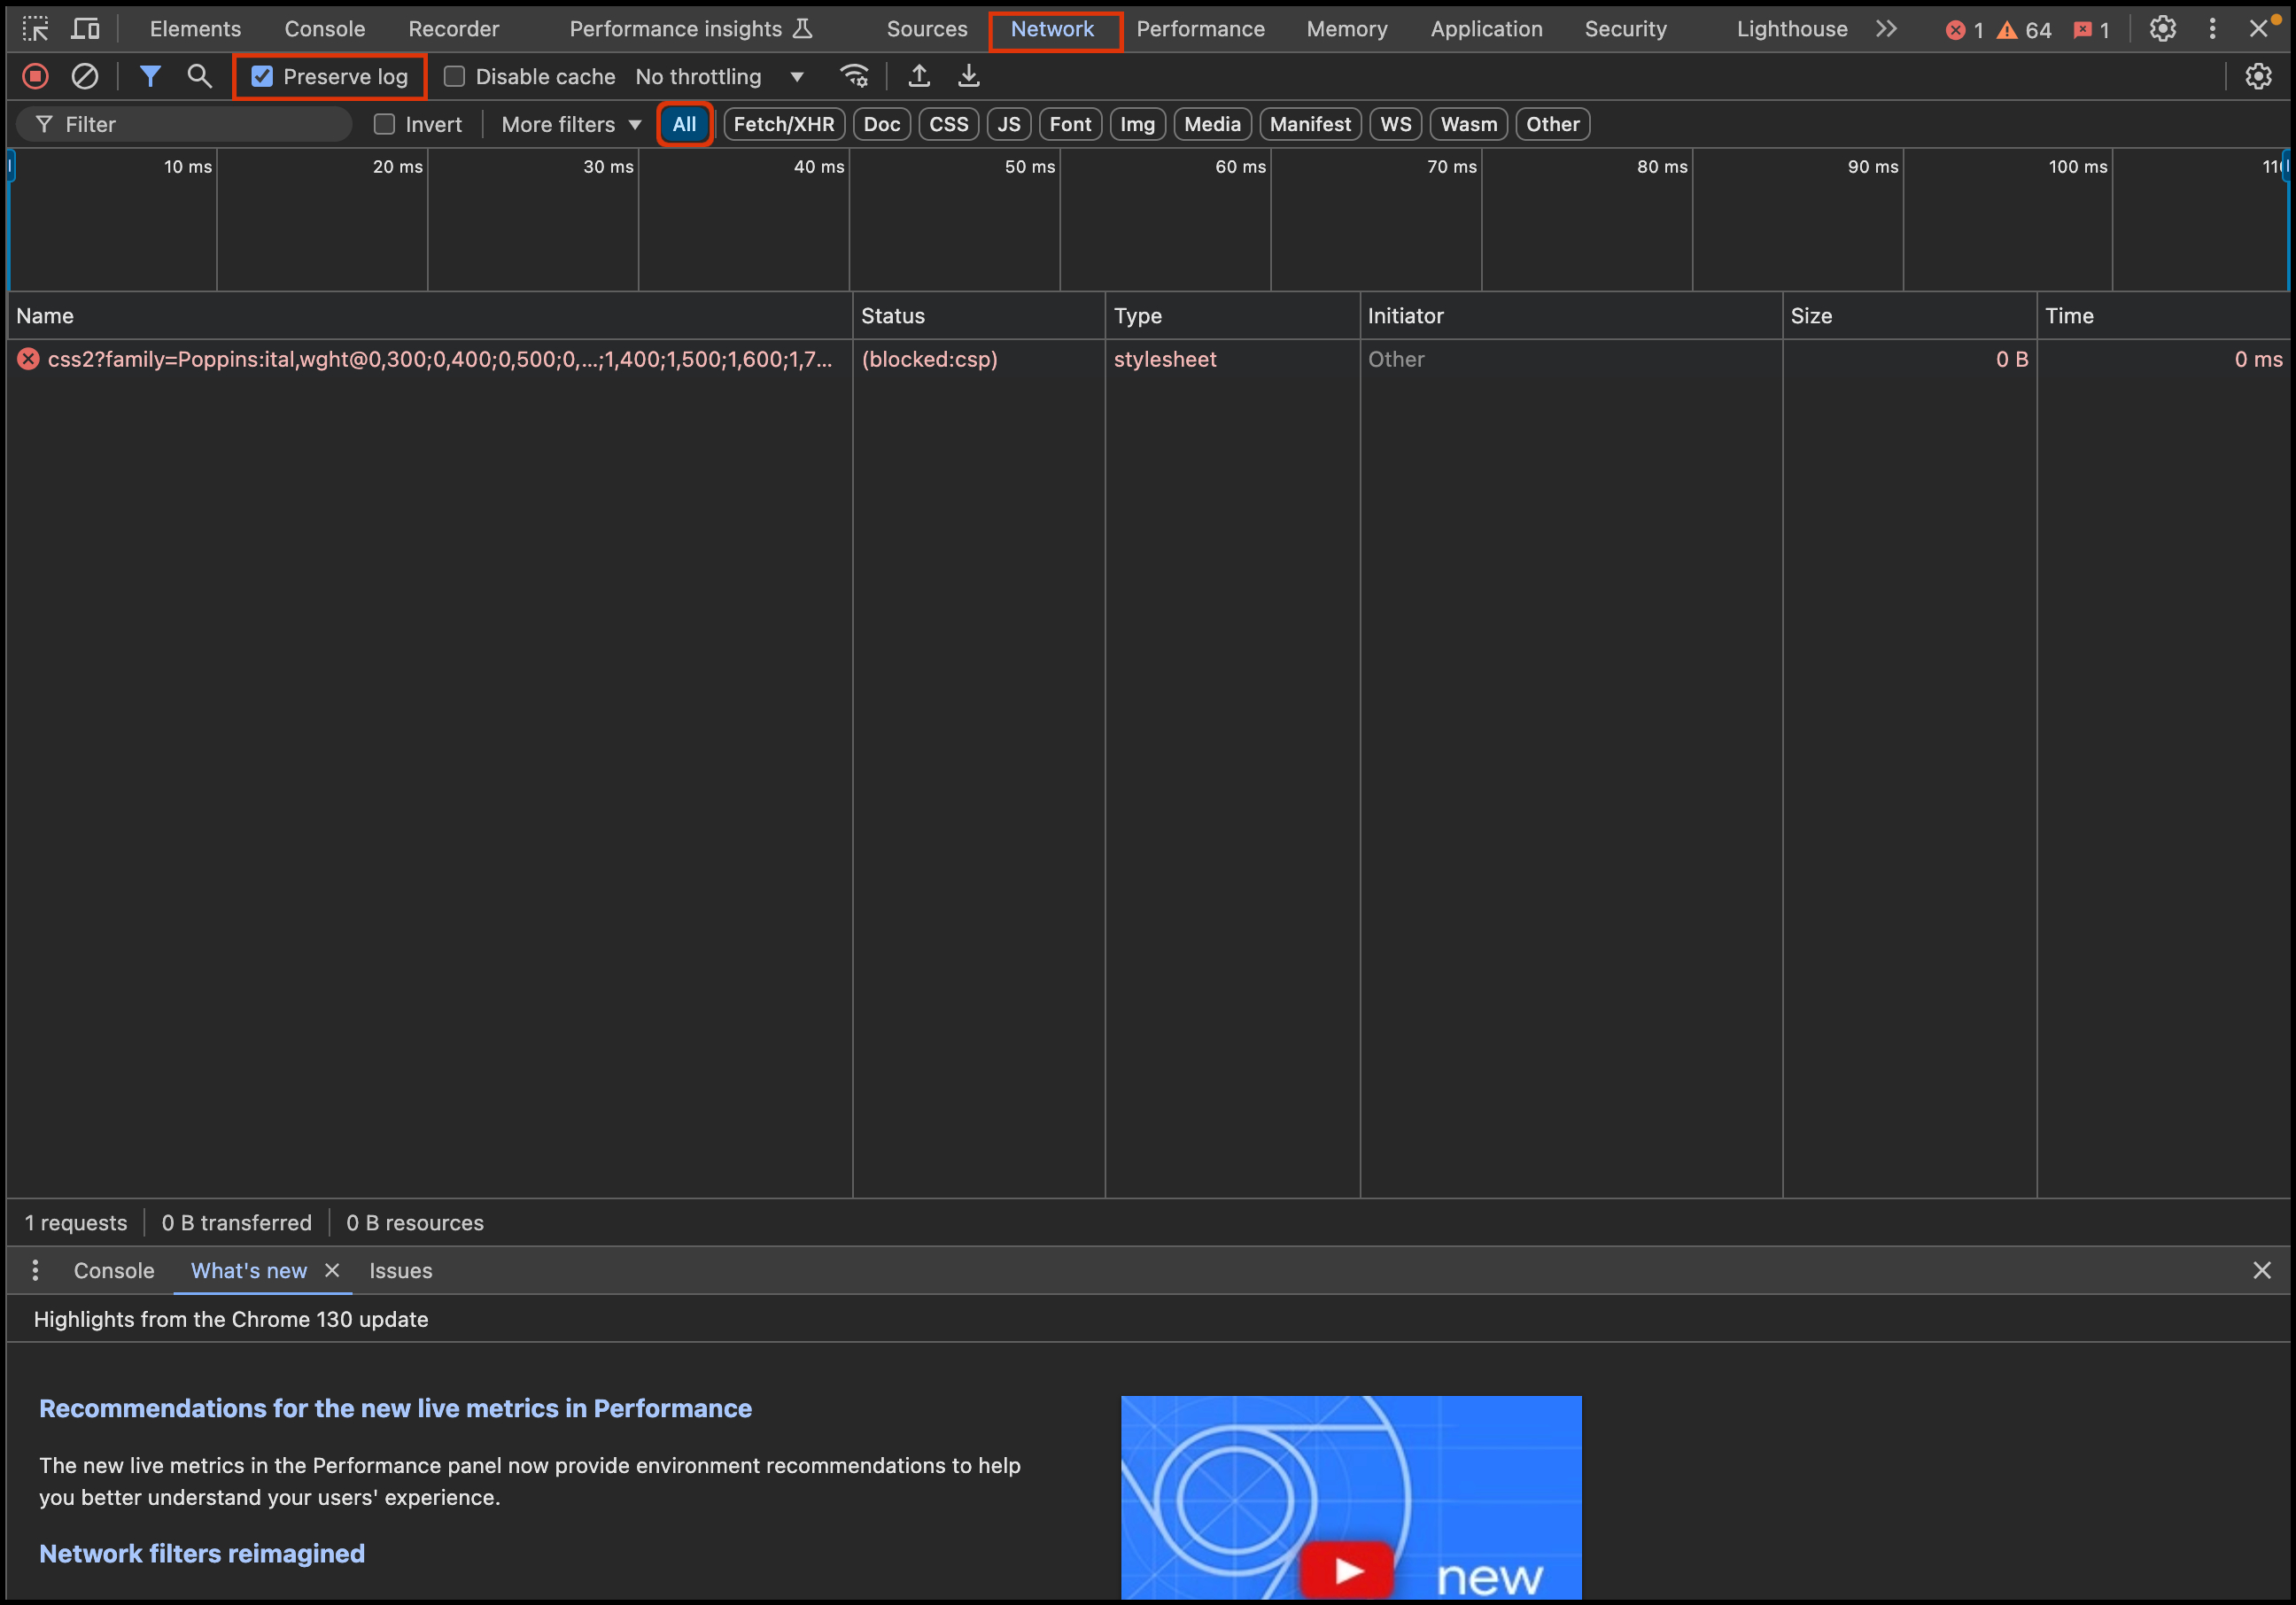Open the No throttling dropdown
Viewport: 2296px width, 1605px height.
tap(720, 76)
